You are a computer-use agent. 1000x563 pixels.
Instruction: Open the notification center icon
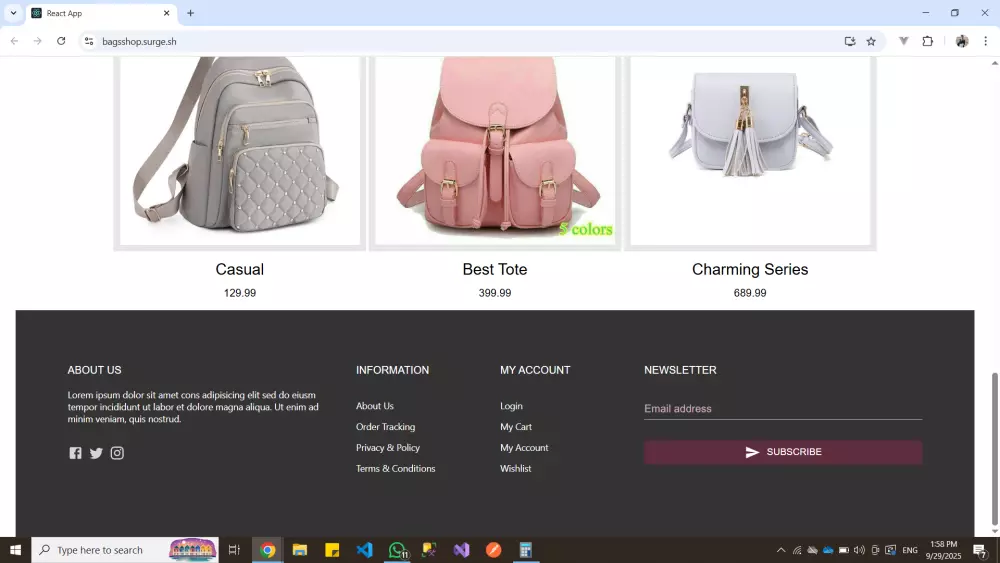point(980,550)
